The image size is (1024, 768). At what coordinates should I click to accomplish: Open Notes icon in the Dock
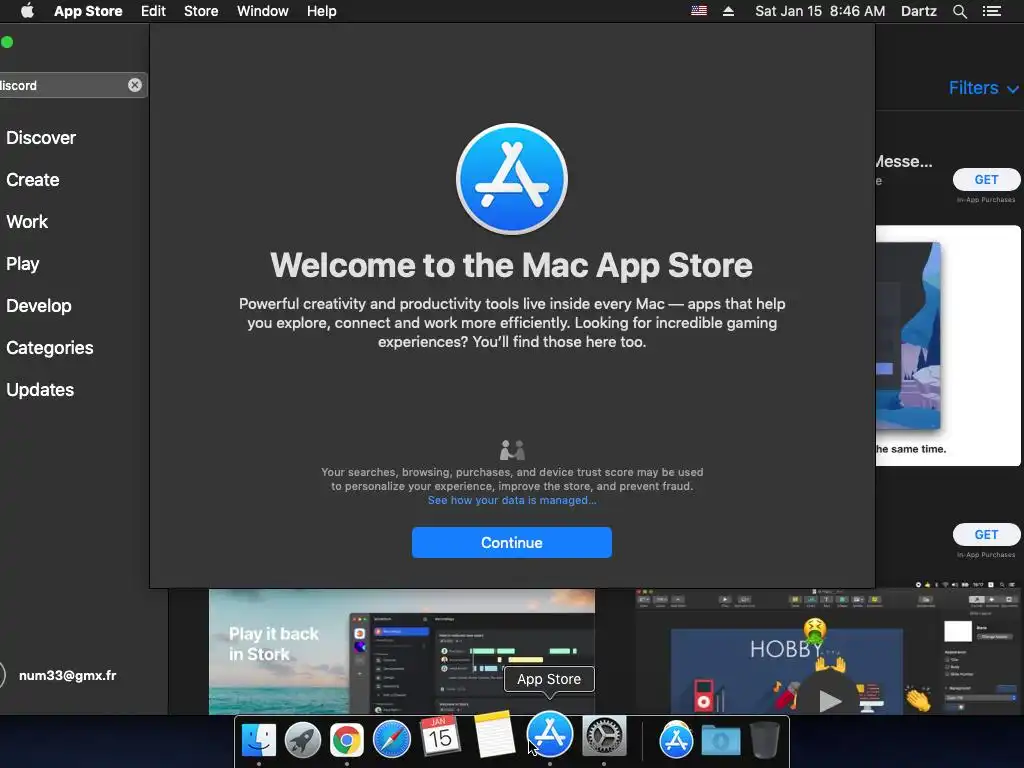(494, 735)
